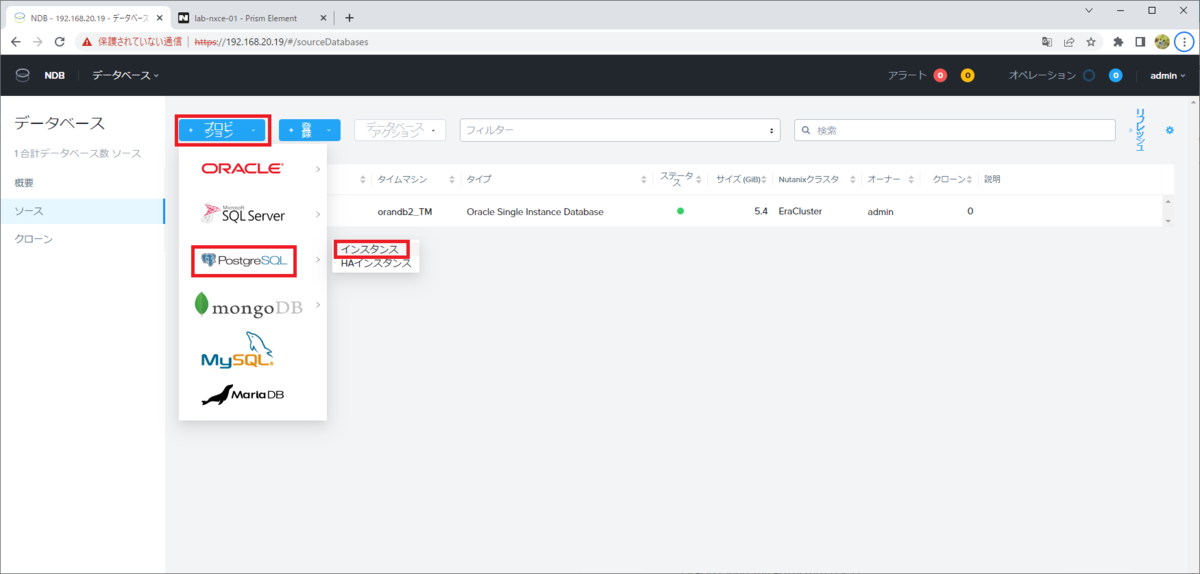Select Oracle from the provision menu
Image resolution: width=1200 pixels, height=574 pixels.
tap(242, 168)
